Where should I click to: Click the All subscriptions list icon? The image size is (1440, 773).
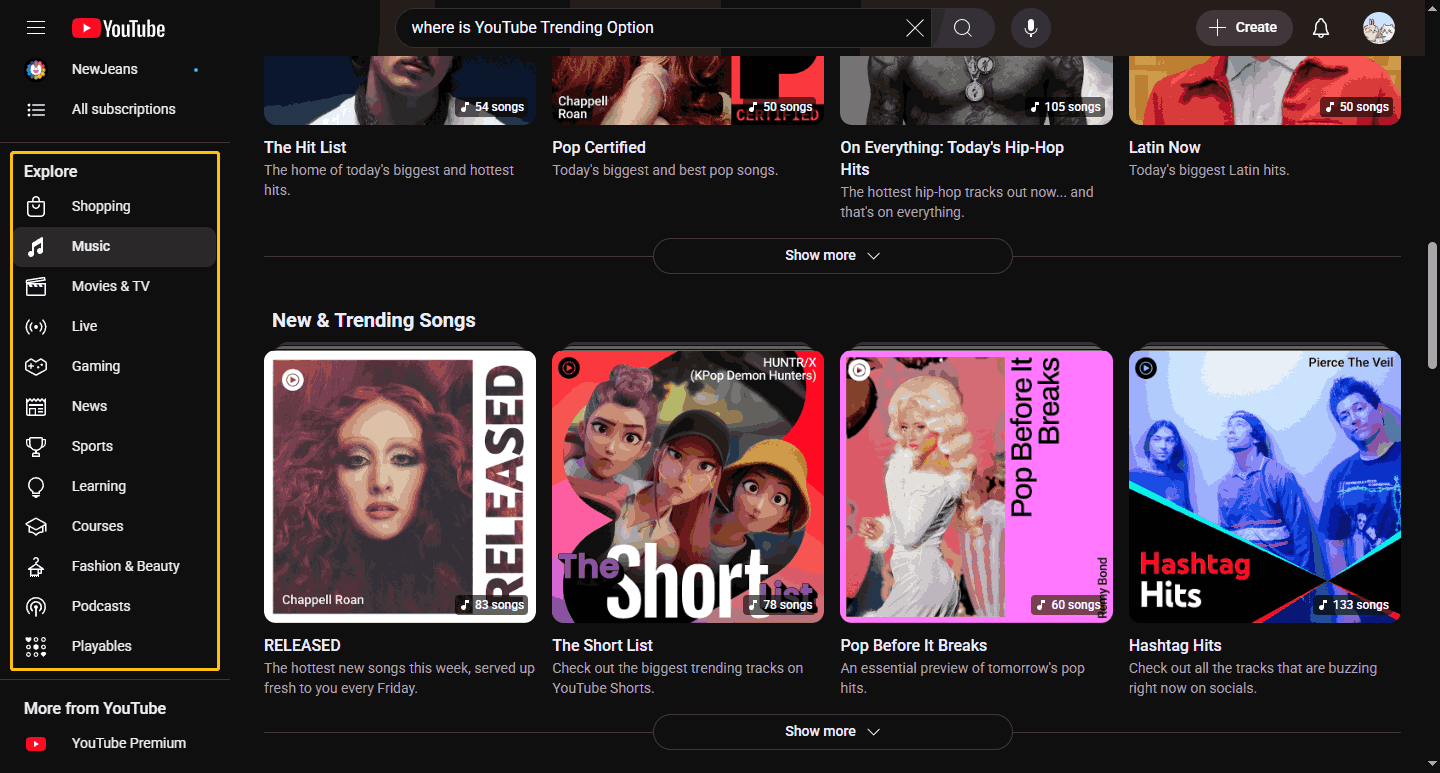(x=36, y=109)
